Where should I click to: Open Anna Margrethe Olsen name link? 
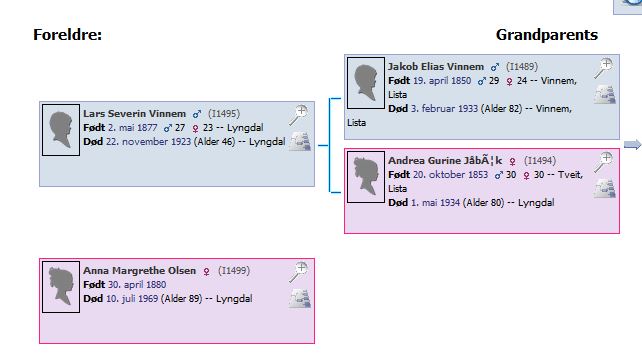point(140,271)
